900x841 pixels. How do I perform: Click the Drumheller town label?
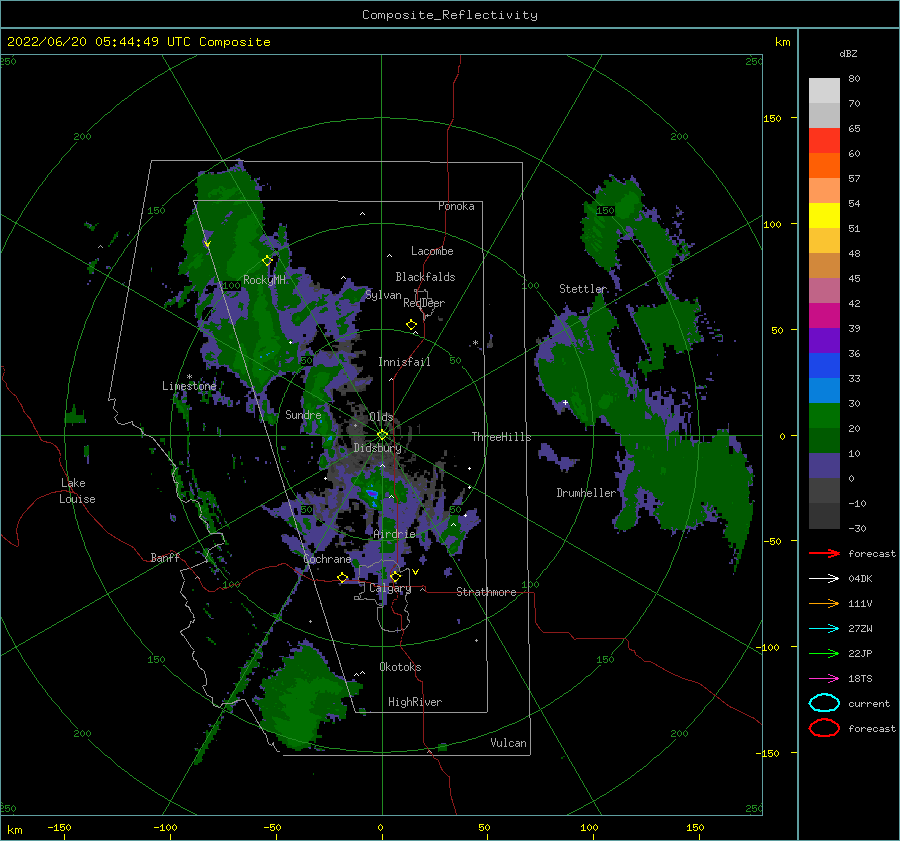pos(586,493)
